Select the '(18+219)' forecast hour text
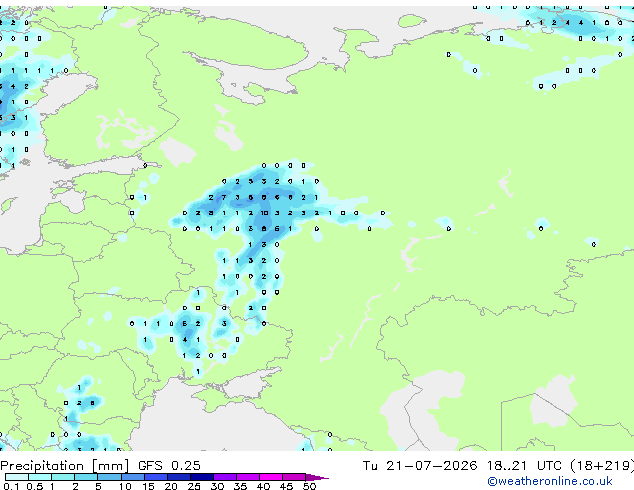The image size is (634, 490). (602, 466)
